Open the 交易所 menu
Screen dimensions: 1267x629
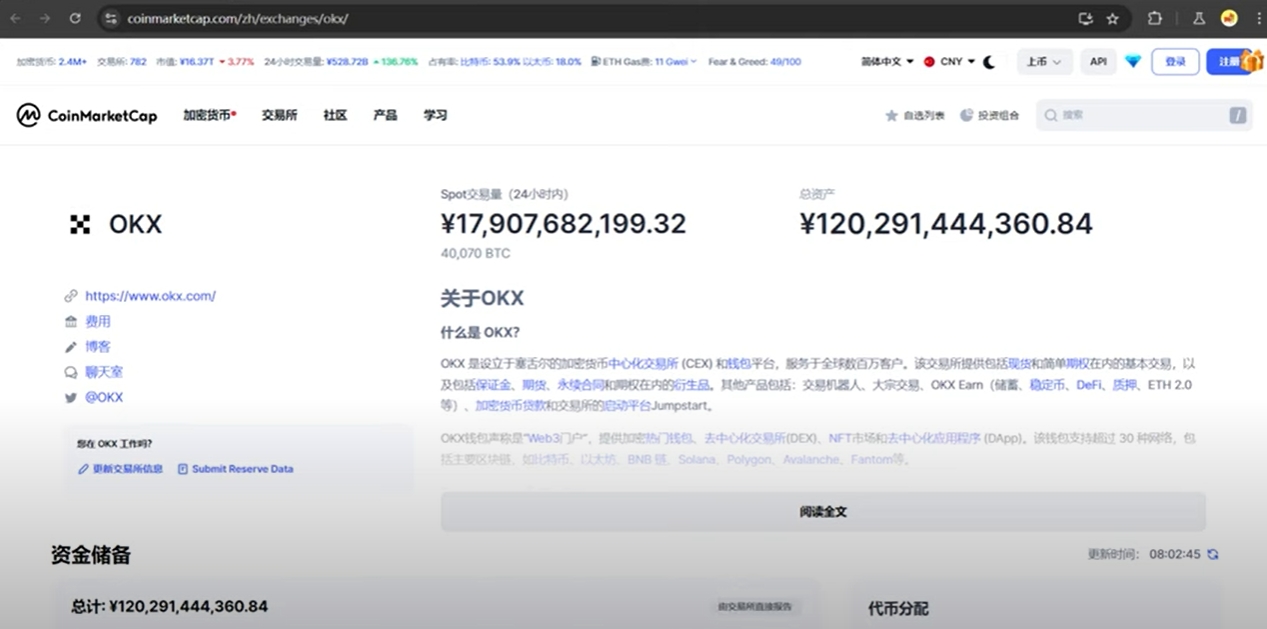click(x=280, y=116)
